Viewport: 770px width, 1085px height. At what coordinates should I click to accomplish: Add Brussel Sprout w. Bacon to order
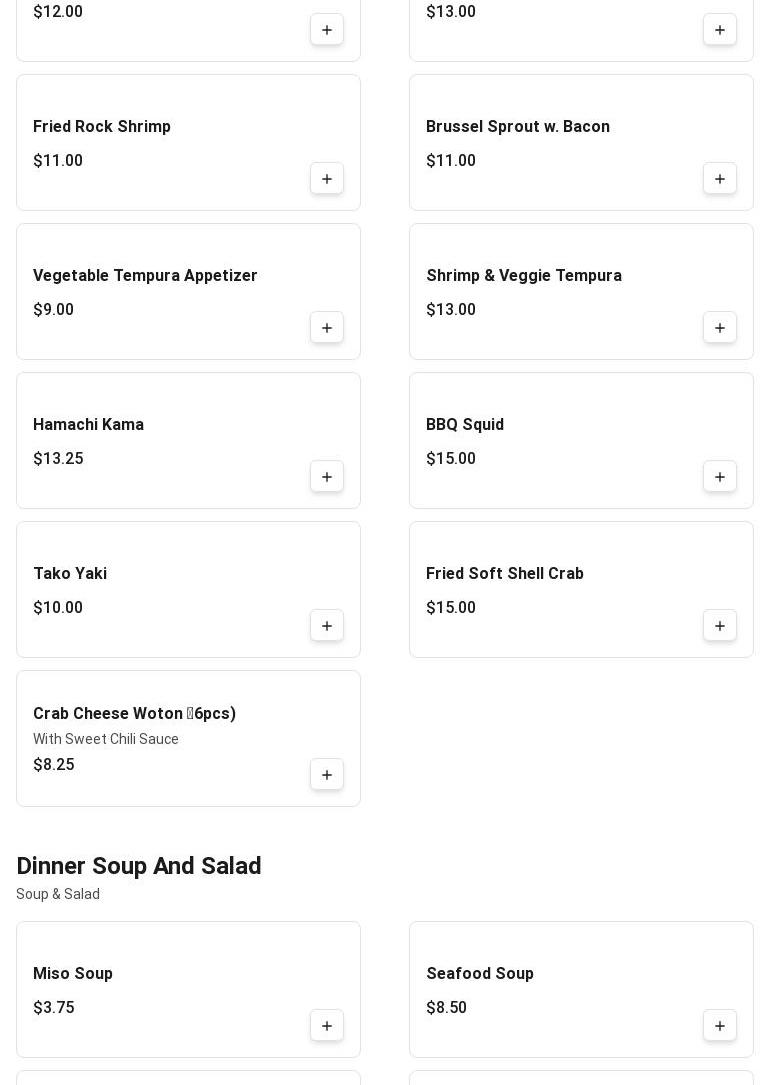coord(720,179)
